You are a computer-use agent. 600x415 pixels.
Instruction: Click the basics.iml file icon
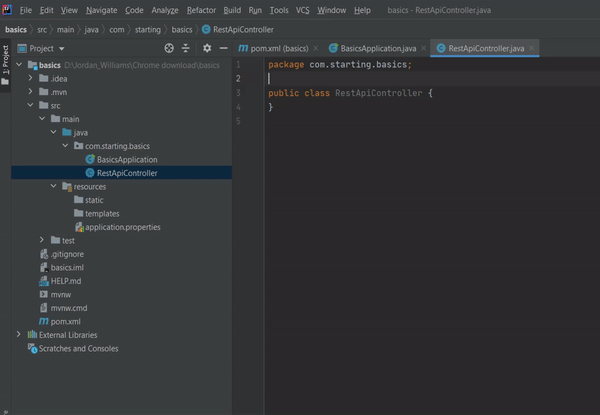pos(44,267)
